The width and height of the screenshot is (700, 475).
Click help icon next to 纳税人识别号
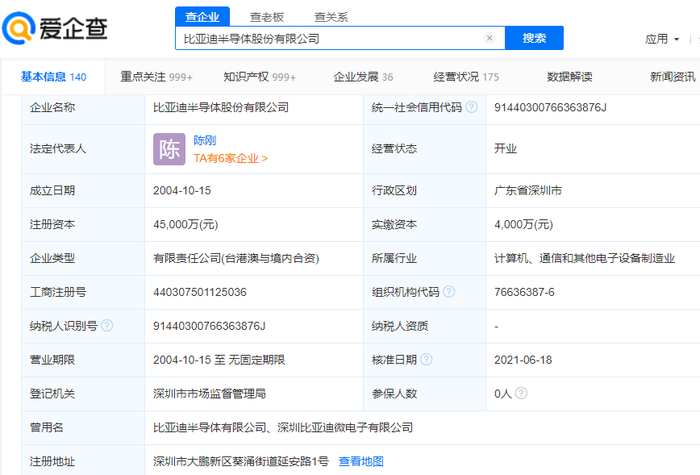tap(107, 326)
